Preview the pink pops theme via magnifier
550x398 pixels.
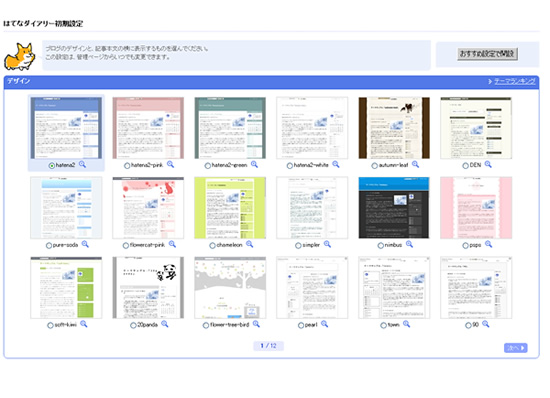tap(489, 244)
